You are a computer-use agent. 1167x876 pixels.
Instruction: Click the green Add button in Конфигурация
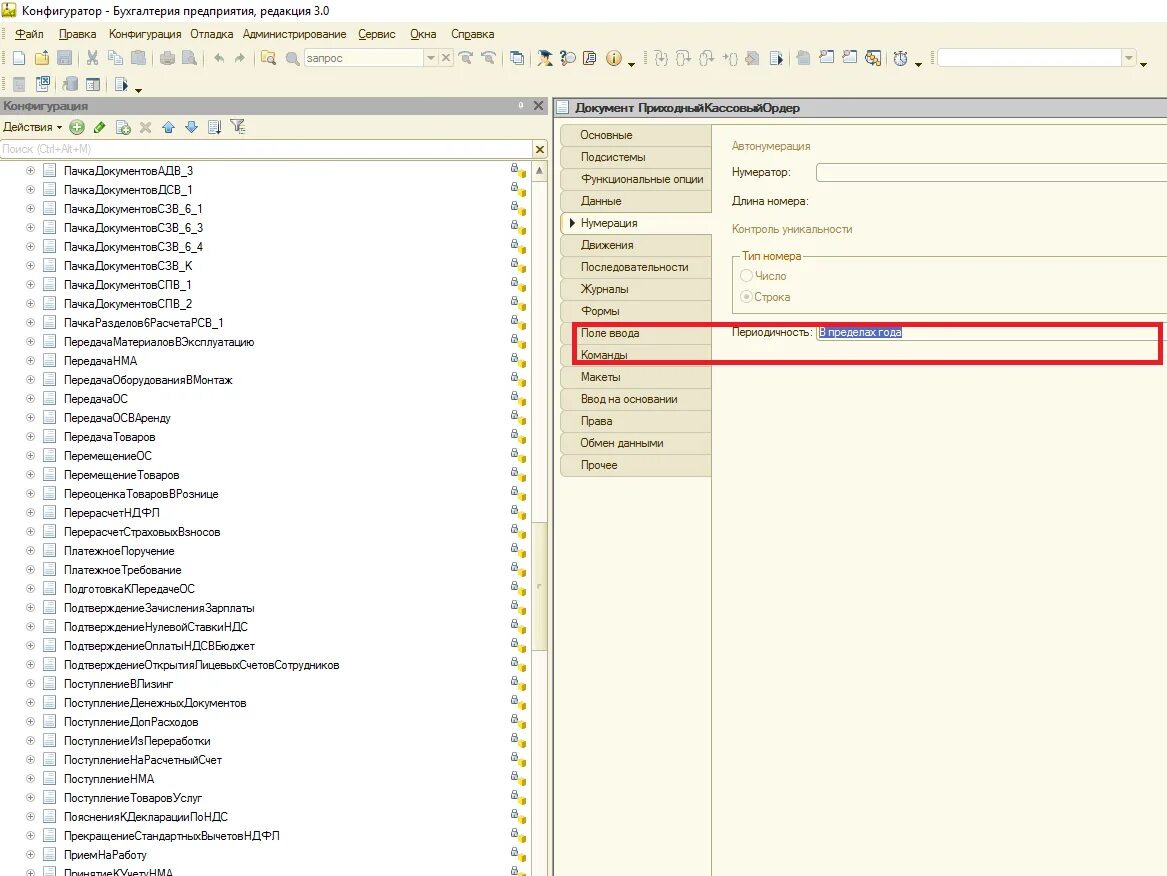point(77,127)
